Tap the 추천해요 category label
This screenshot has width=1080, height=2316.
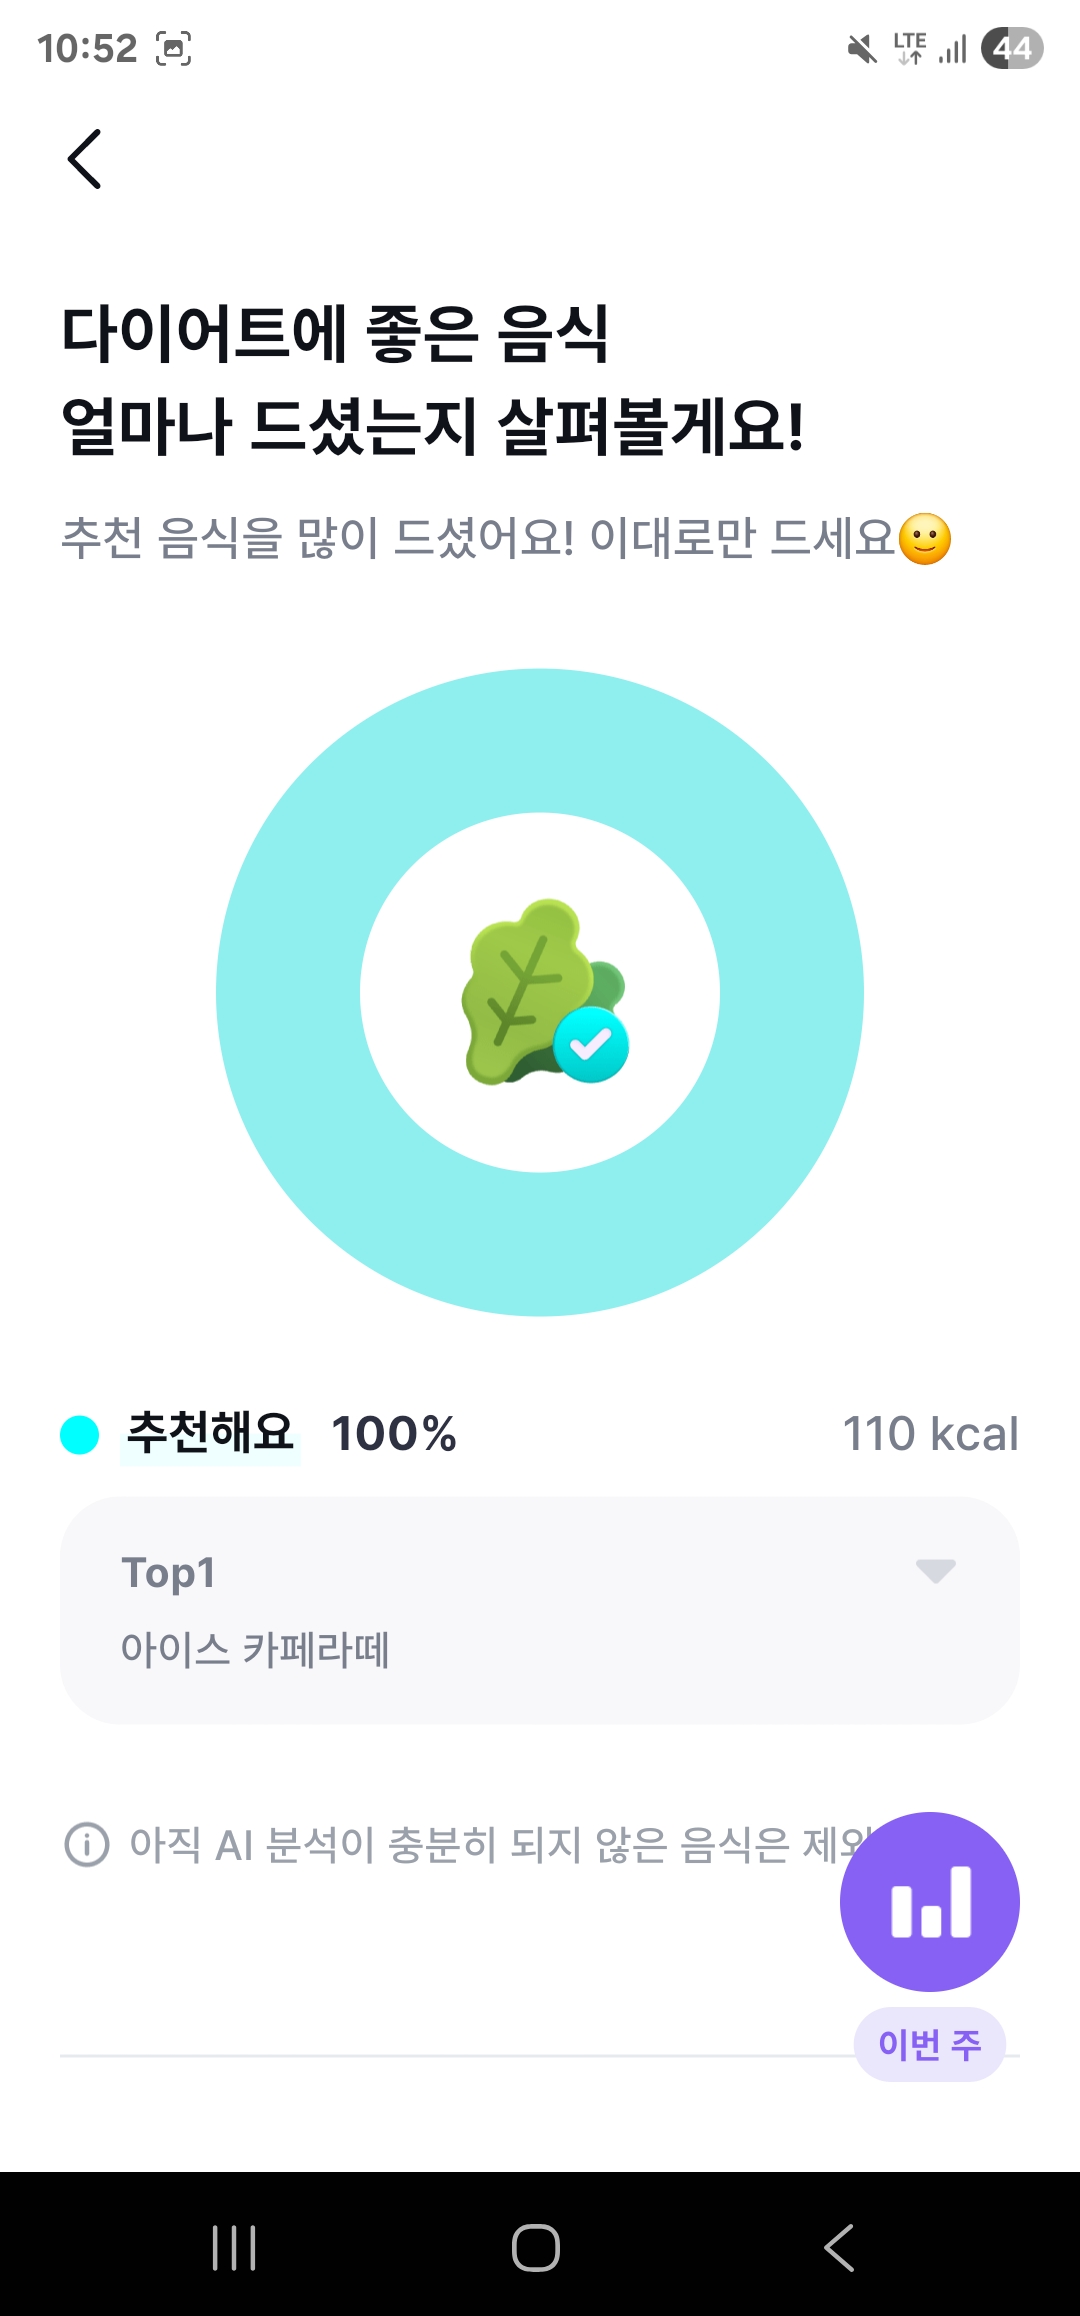210,1433
